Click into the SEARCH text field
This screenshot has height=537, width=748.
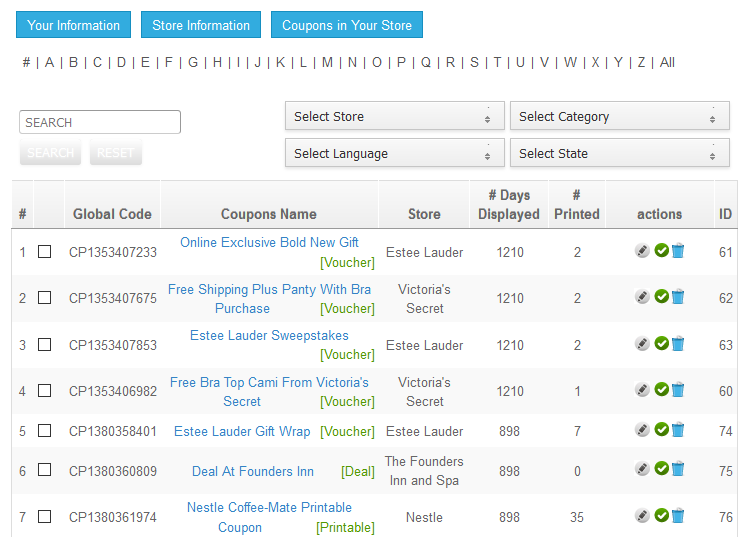[x=100, y=122]
